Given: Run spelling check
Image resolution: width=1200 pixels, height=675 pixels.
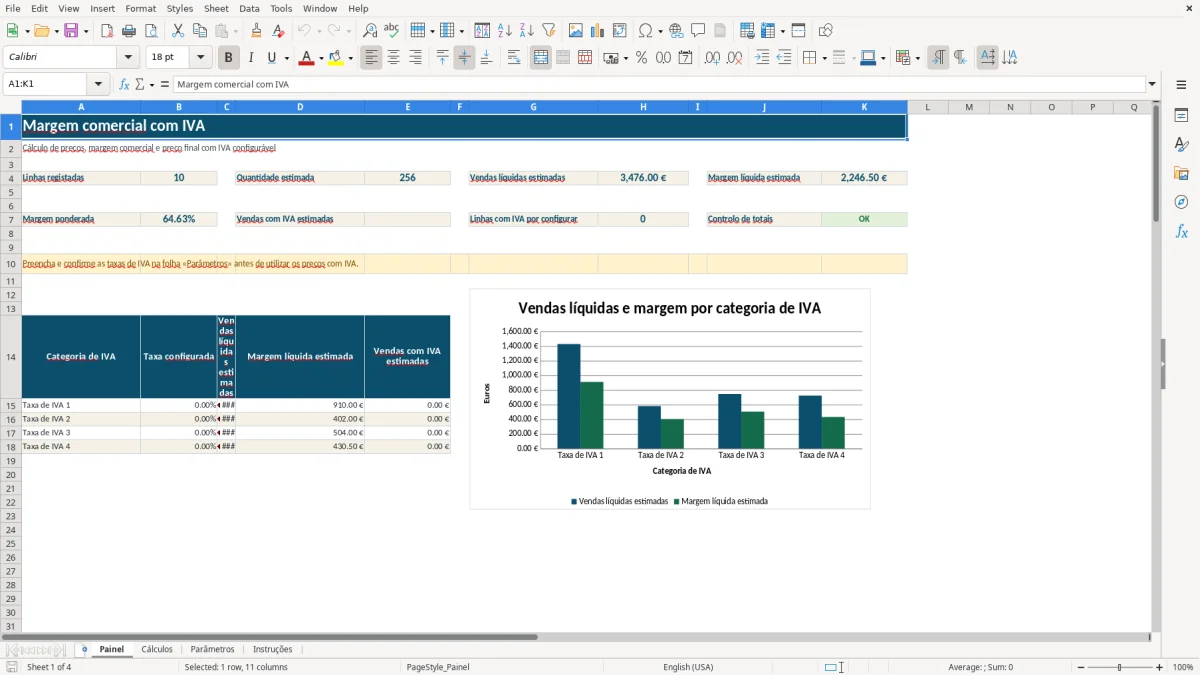Looking at the screenshot, I should click(392, 31).
